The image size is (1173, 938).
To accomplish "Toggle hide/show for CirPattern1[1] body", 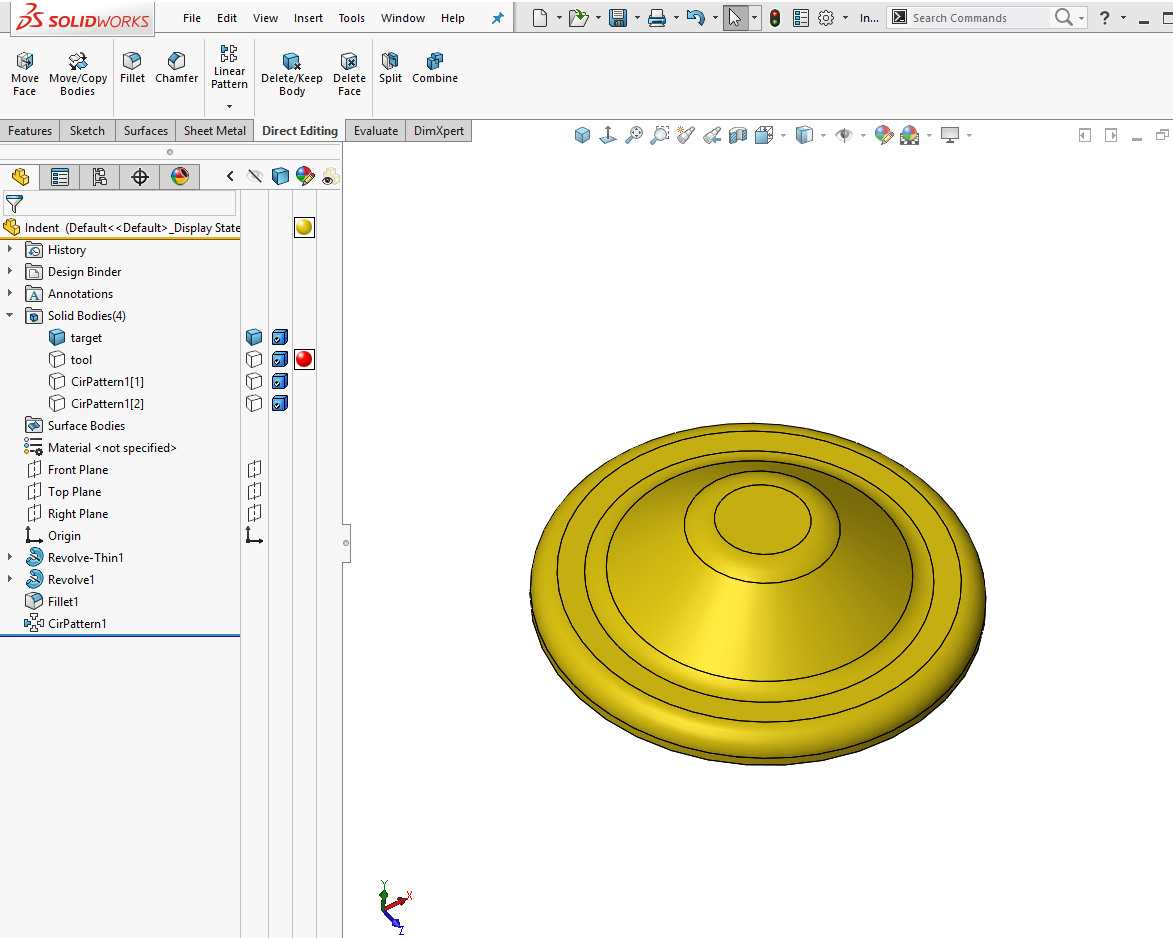I will pos(254,381).
